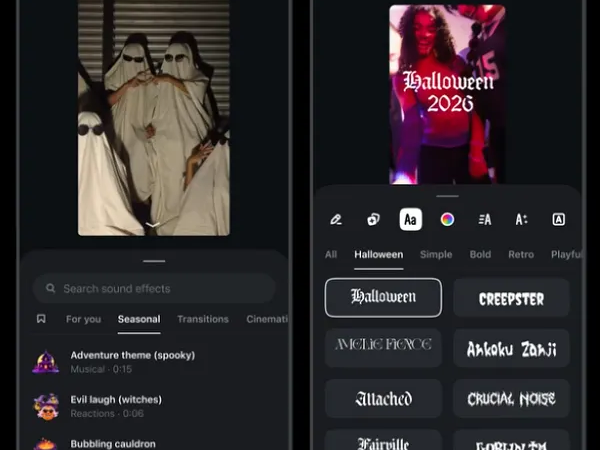Image resolution: width=600 pixels, height=450 pixels.
Task: Choose the Halloween blackletter font
Action: click(383, 298)
